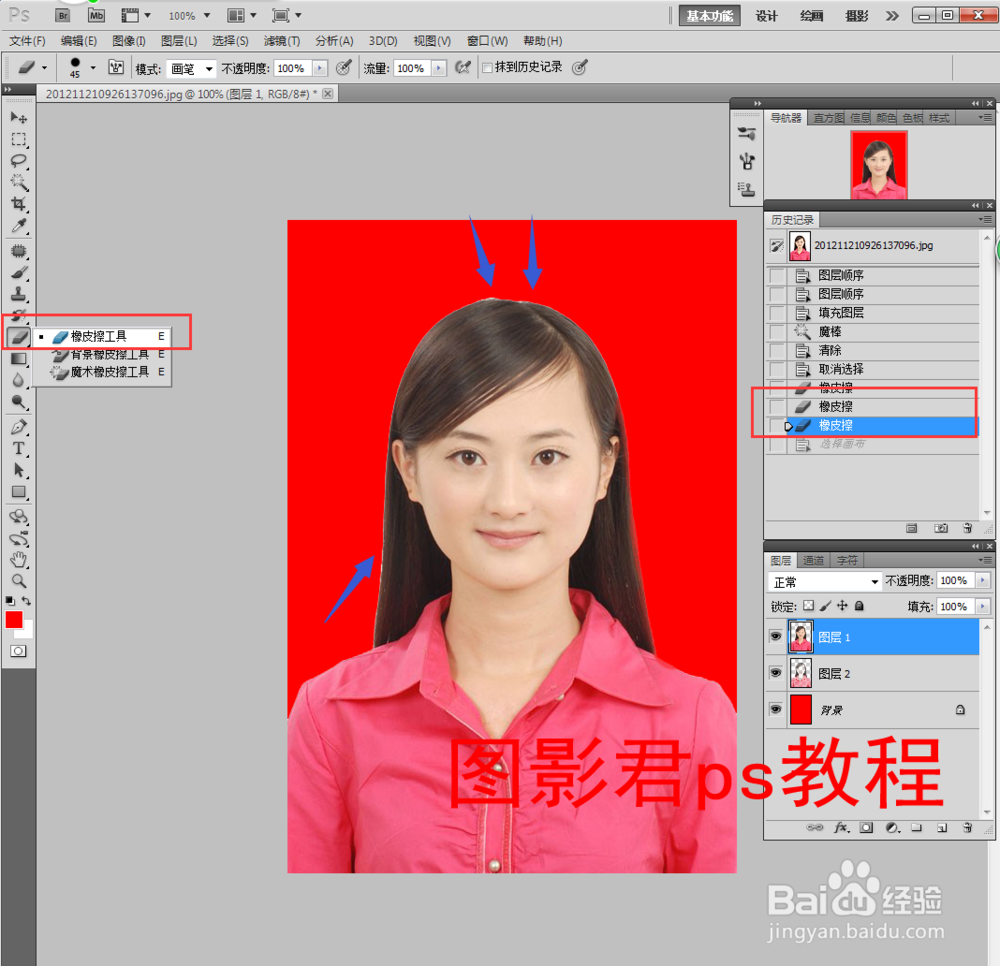Toggle lock image pixels

(825, 606)
